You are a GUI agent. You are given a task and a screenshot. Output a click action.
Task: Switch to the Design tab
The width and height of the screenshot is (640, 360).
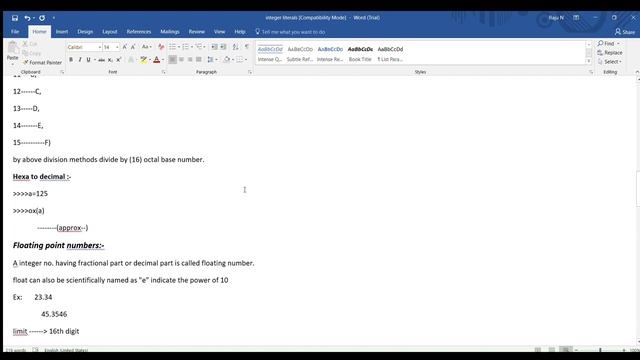(x=85, y=32)
